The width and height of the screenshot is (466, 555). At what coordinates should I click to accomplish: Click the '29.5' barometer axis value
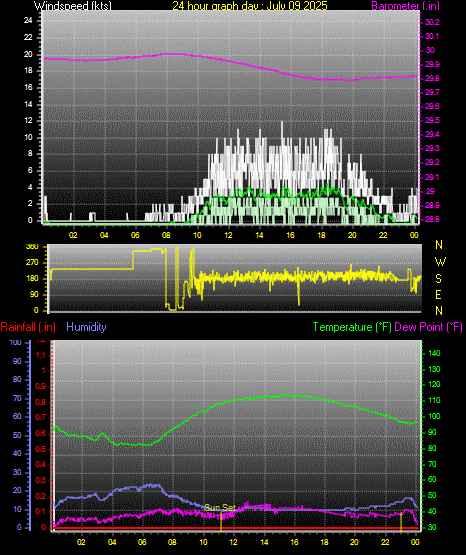tap(432, 120)
